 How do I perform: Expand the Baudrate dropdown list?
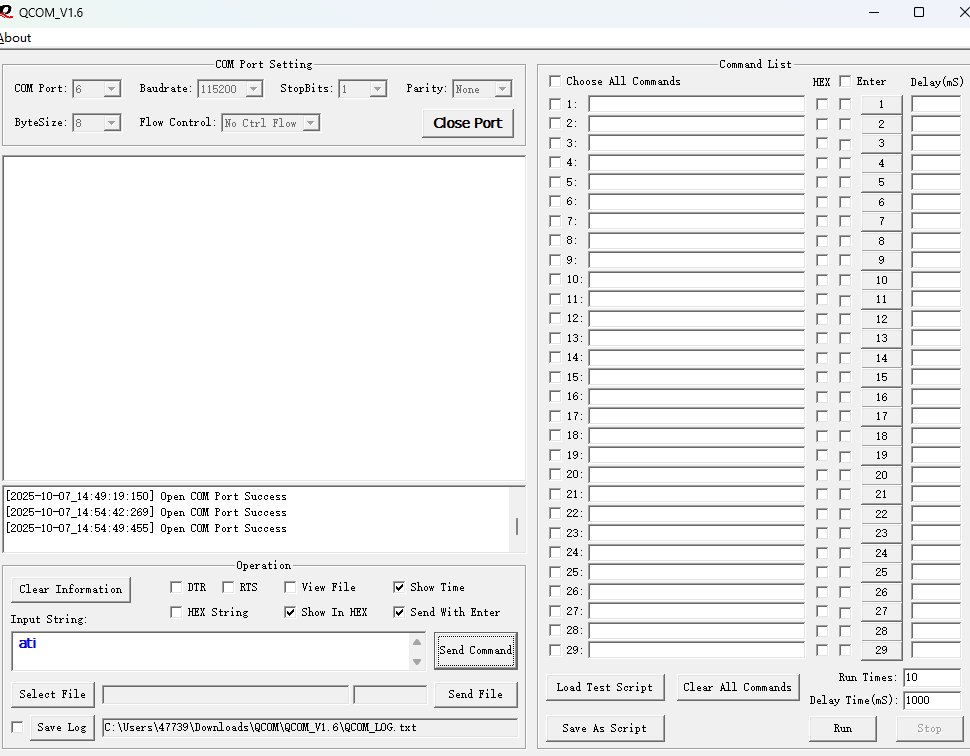pos(253,89)
